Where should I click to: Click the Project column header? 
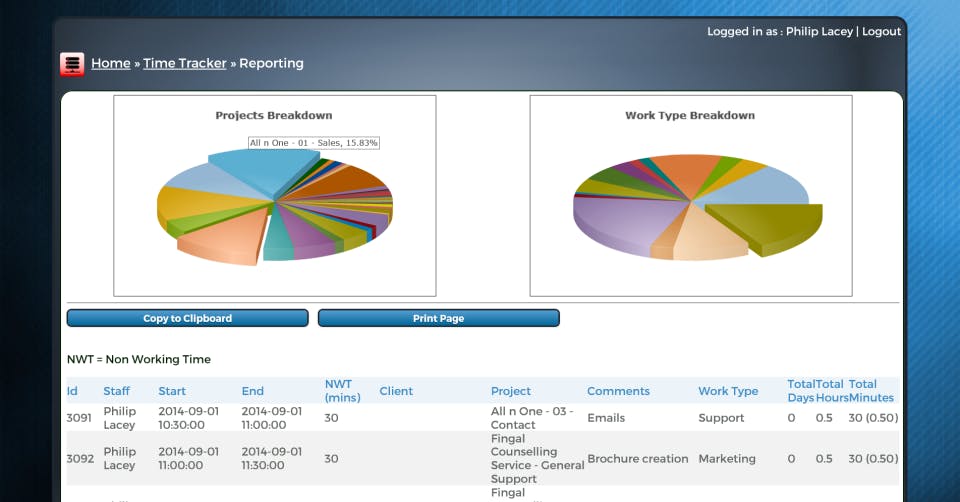pos(511,391)
